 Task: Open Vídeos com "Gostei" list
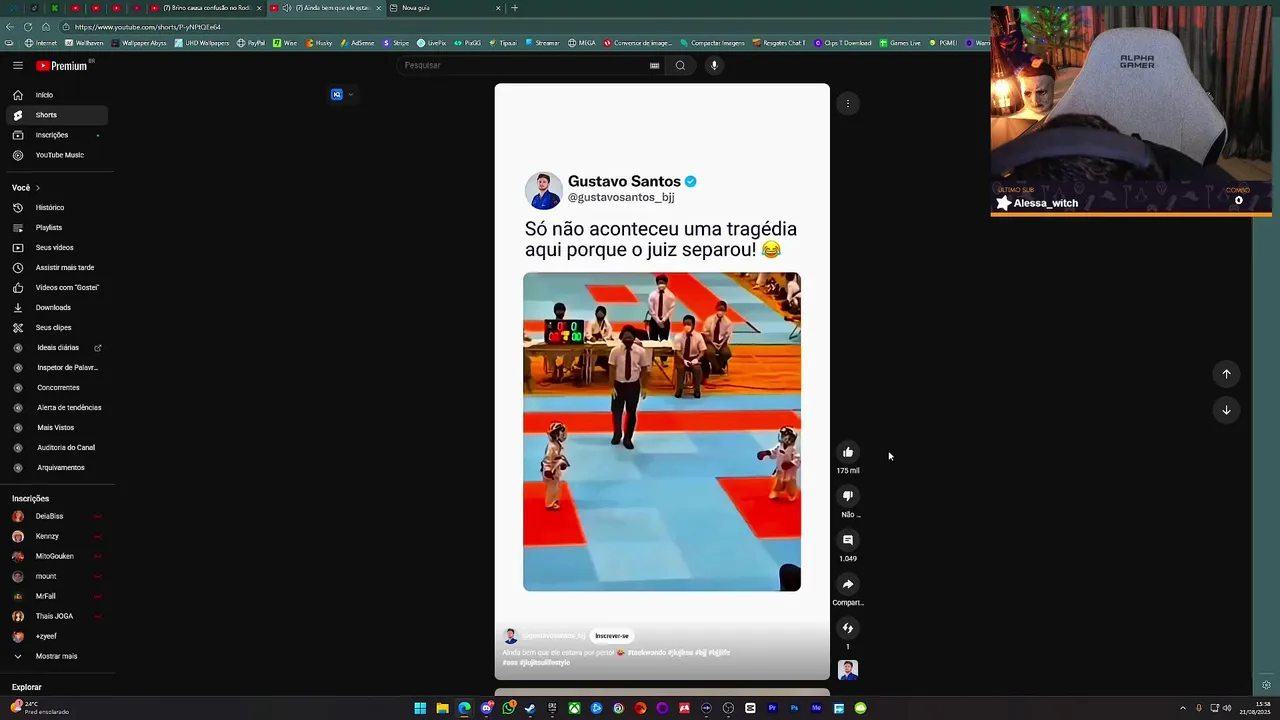coord(57,288)
